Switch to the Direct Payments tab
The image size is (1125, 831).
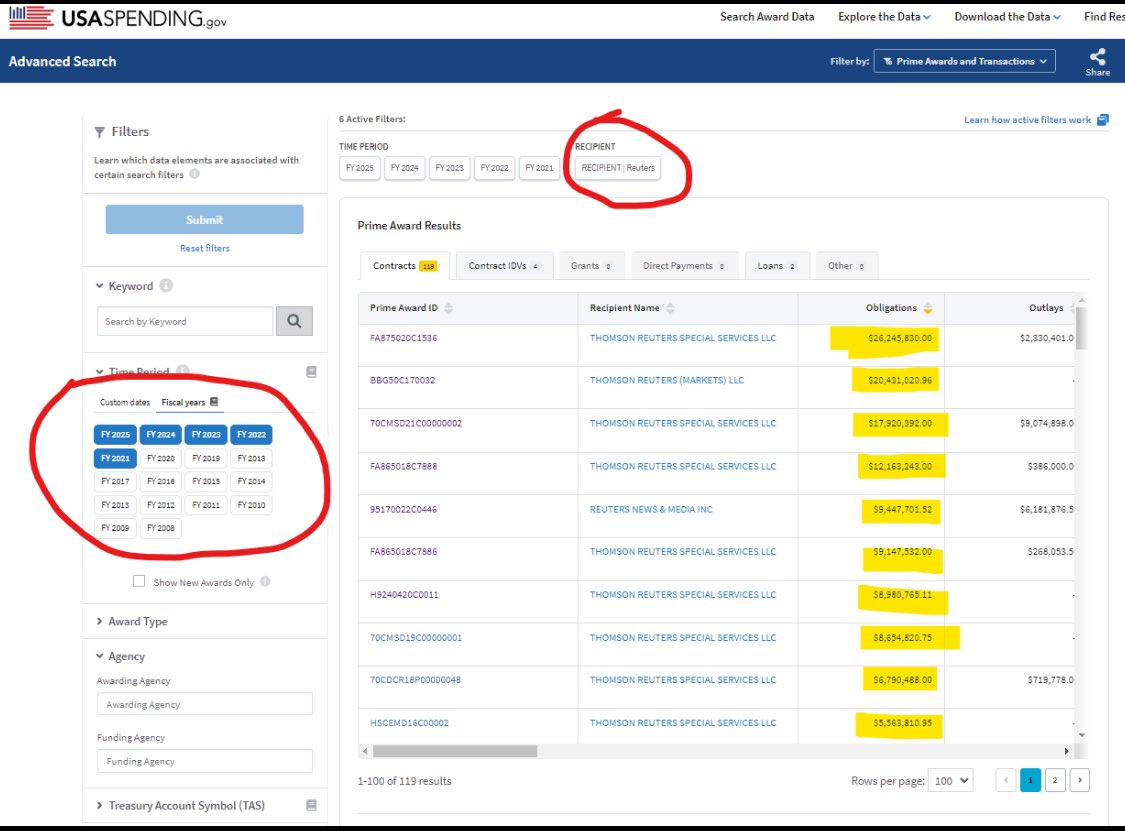(684, 266)
